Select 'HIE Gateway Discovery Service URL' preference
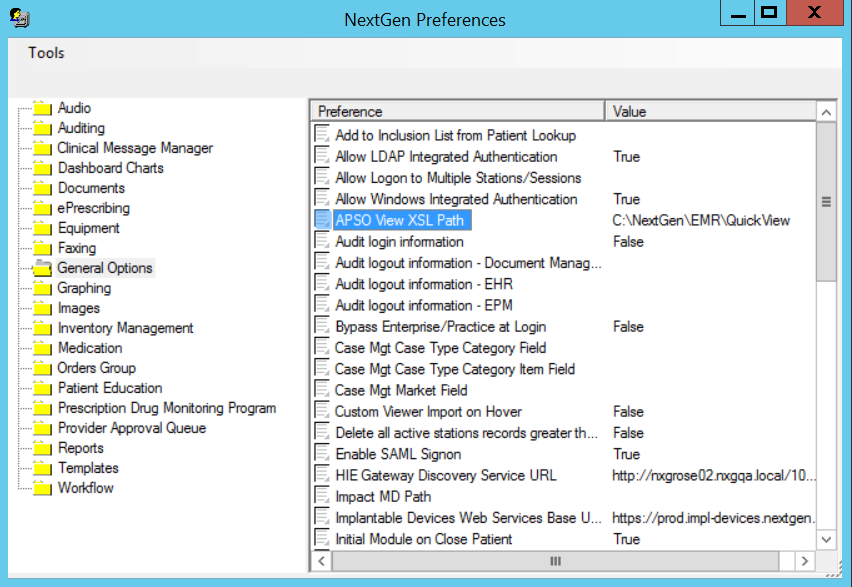The image size is (852, 587). (446, 476)
